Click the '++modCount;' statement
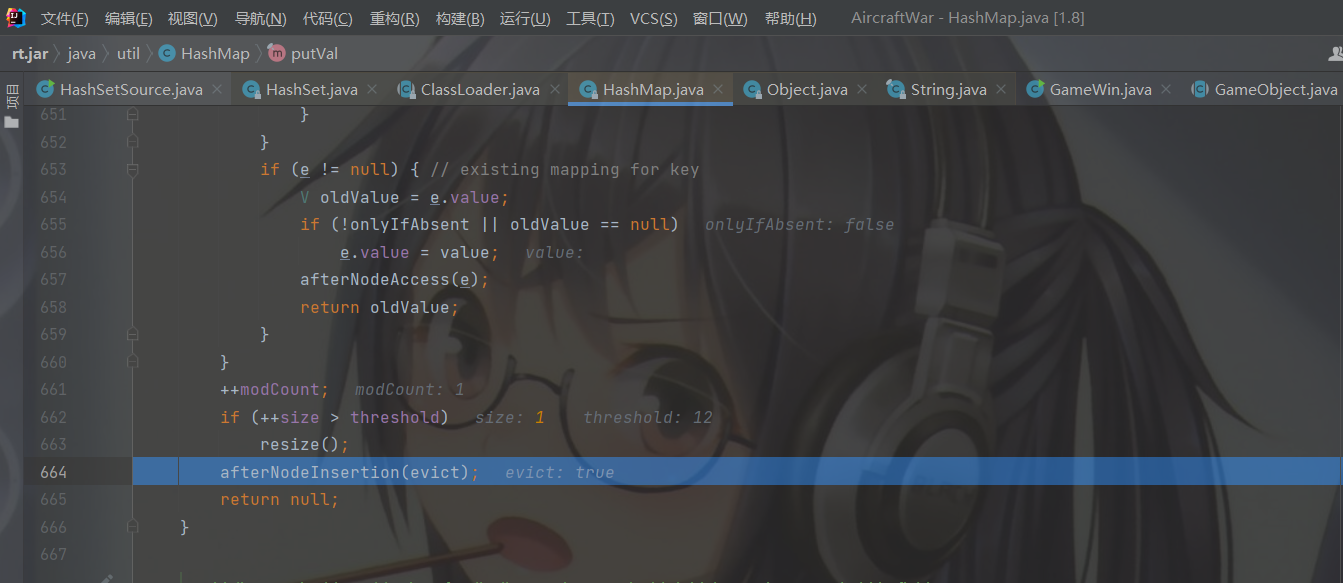 point(275,389)
